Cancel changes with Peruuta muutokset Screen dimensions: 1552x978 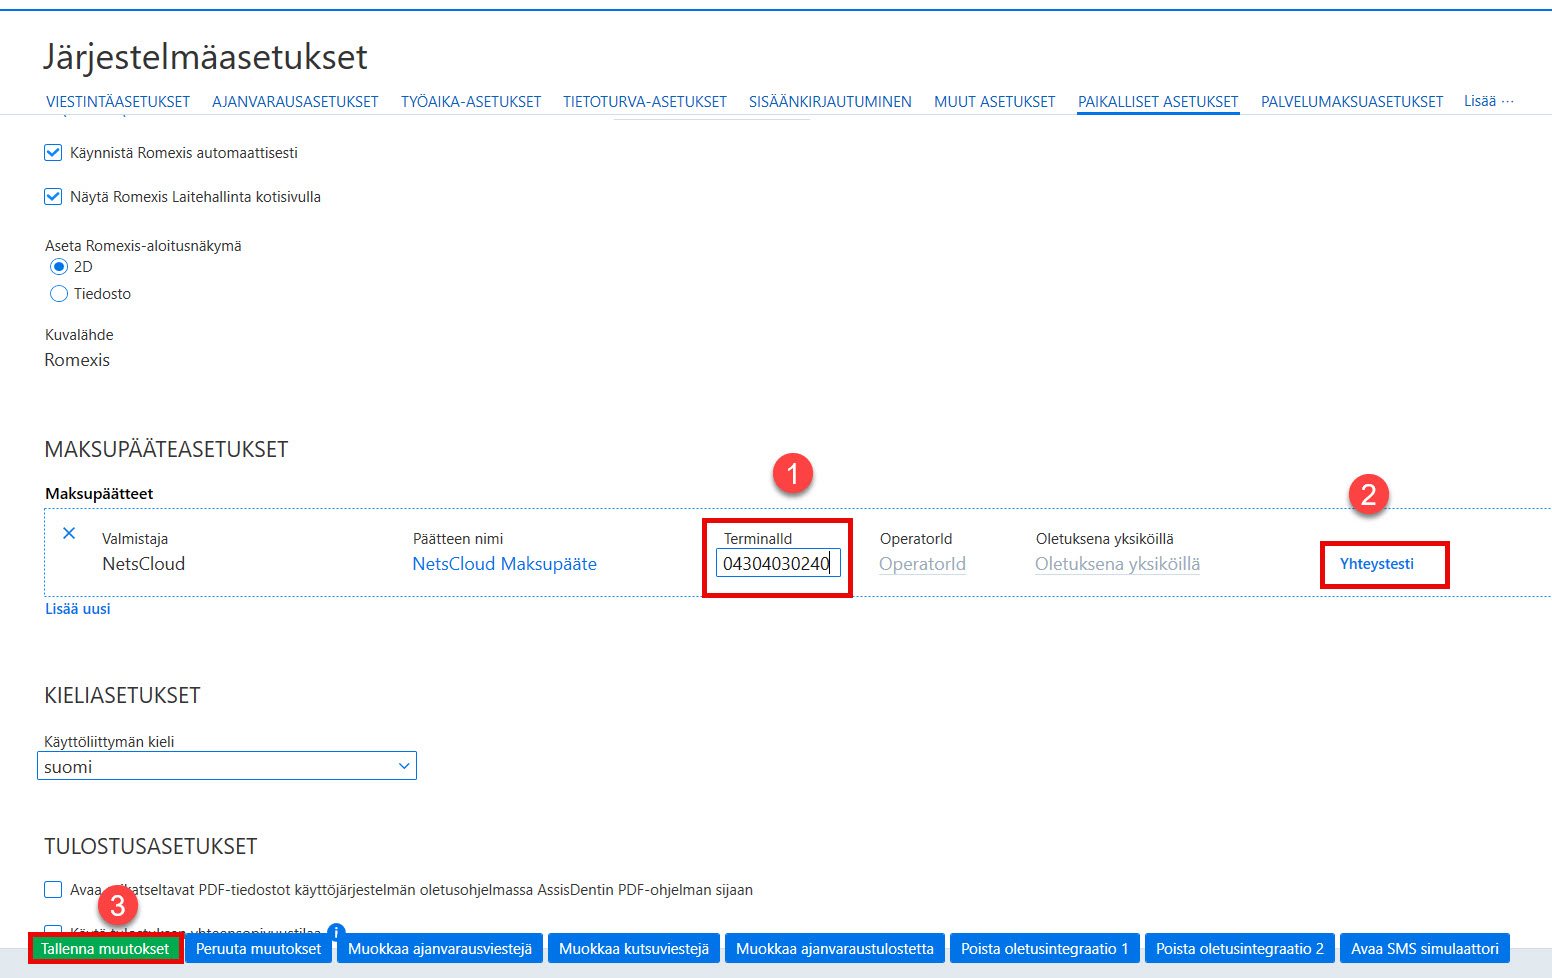259,949
